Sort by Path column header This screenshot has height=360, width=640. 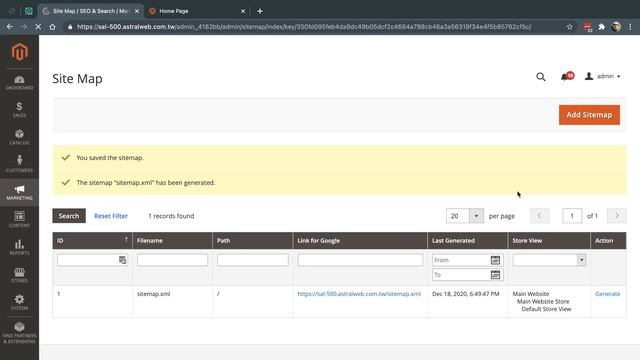[x=253, y=241]
